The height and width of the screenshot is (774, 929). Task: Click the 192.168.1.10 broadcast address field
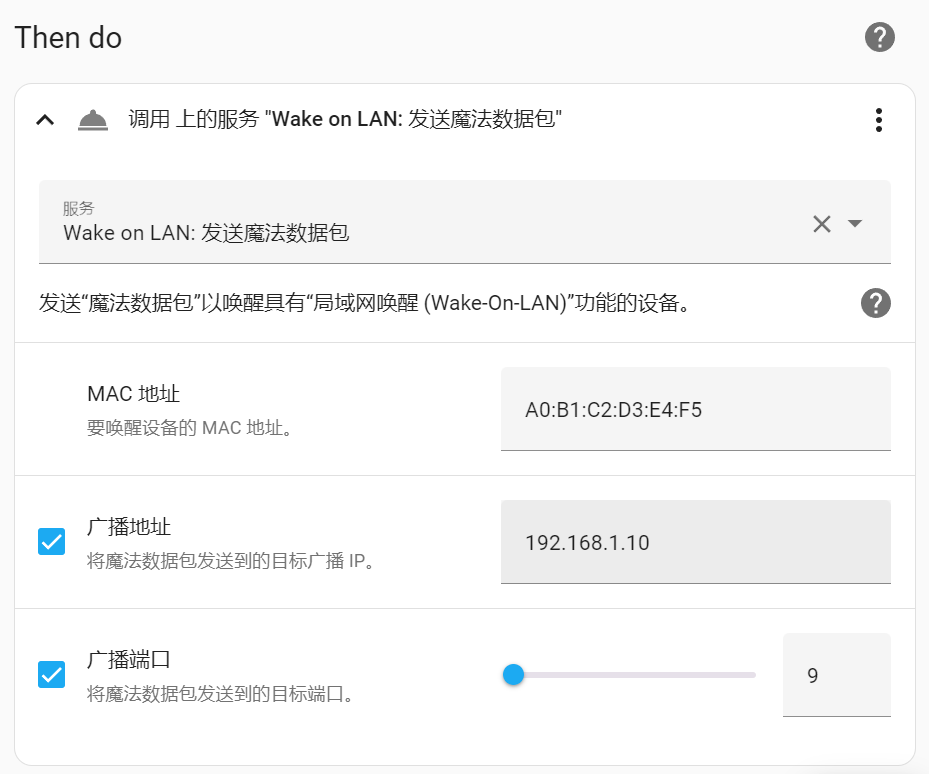tap(695, 542)
